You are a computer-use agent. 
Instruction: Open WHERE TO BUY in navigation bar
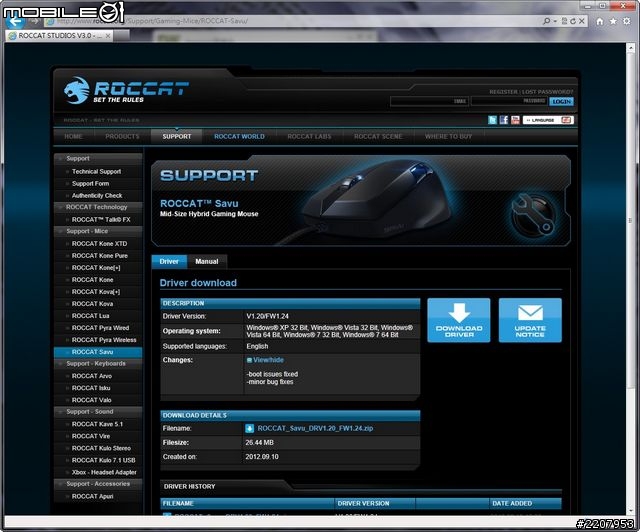448,136
